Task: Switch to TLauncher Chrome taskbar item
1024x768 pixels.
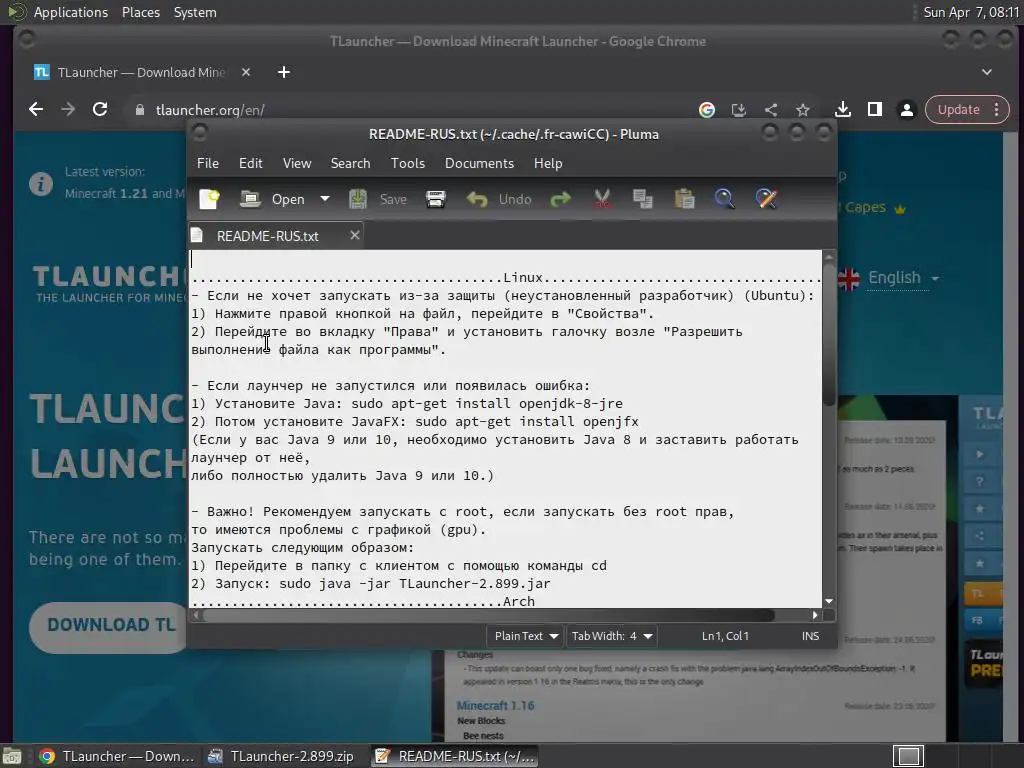Action: pyautogui.click(x=116, y=756)
